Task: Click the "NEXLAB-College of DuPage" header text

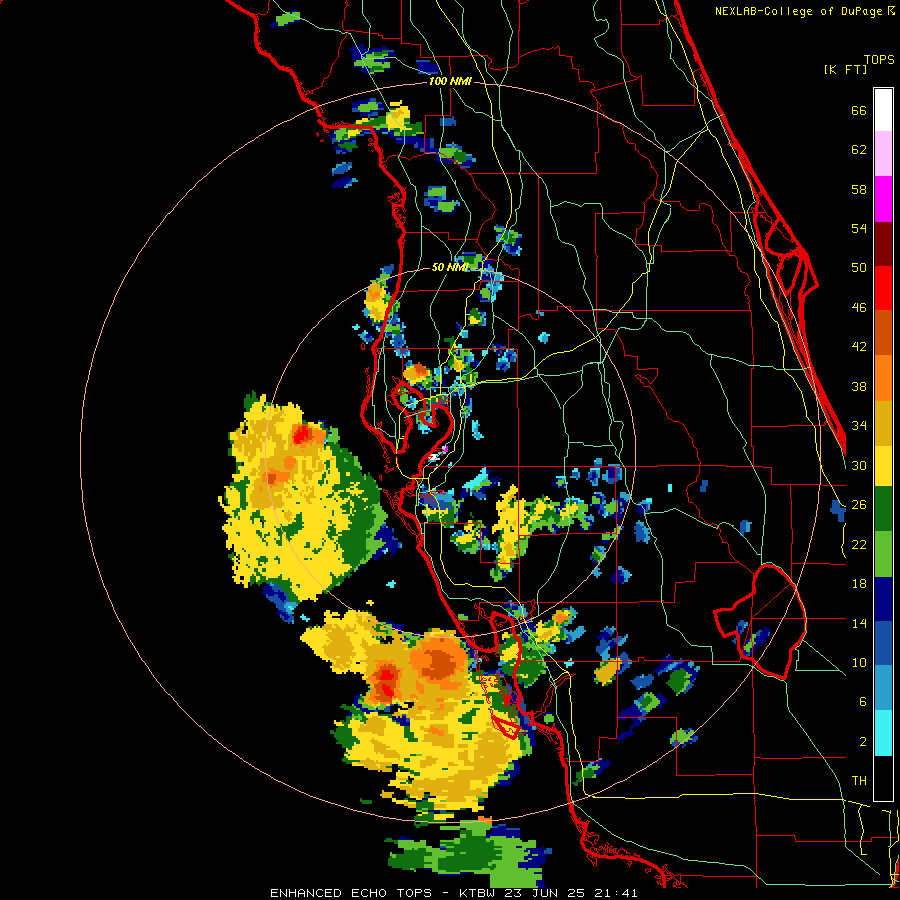Action: (x=799, y=11)
